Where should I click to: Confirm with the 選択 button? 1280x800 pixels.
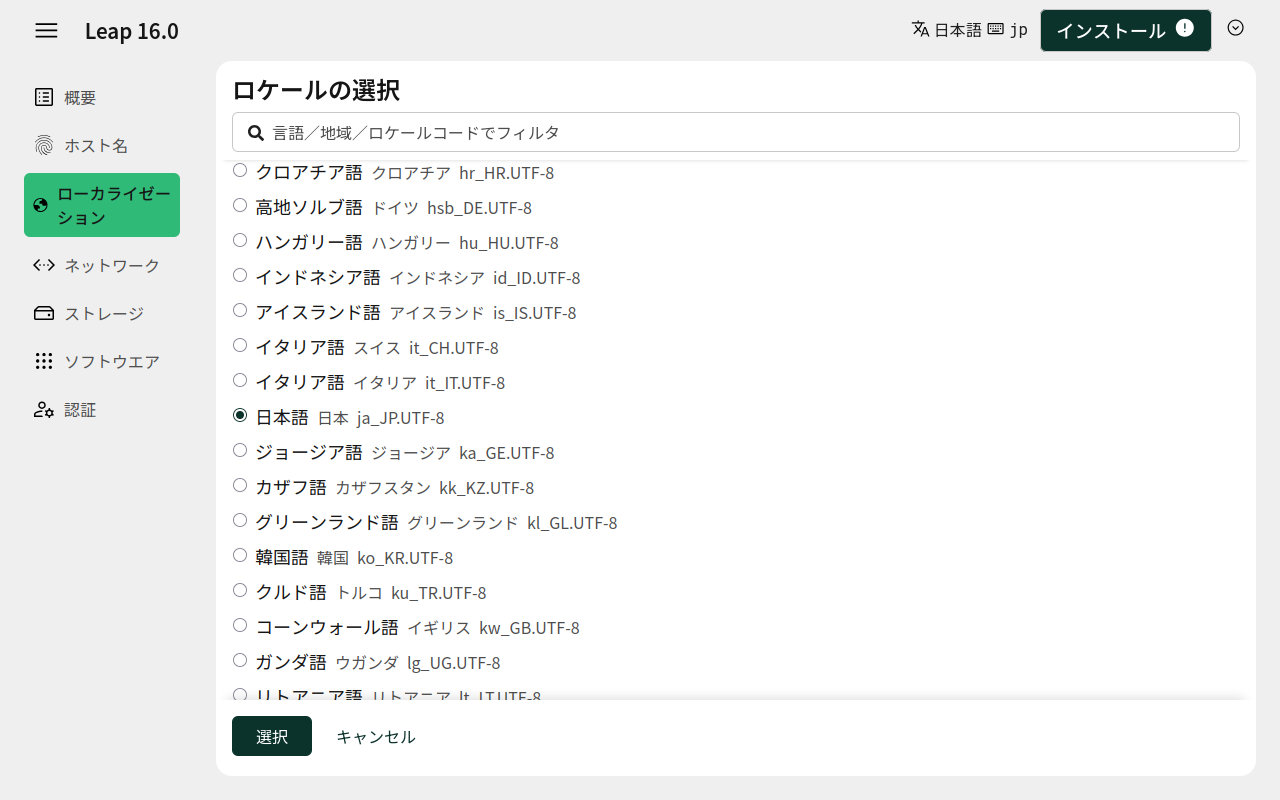(x=272, y=736)
